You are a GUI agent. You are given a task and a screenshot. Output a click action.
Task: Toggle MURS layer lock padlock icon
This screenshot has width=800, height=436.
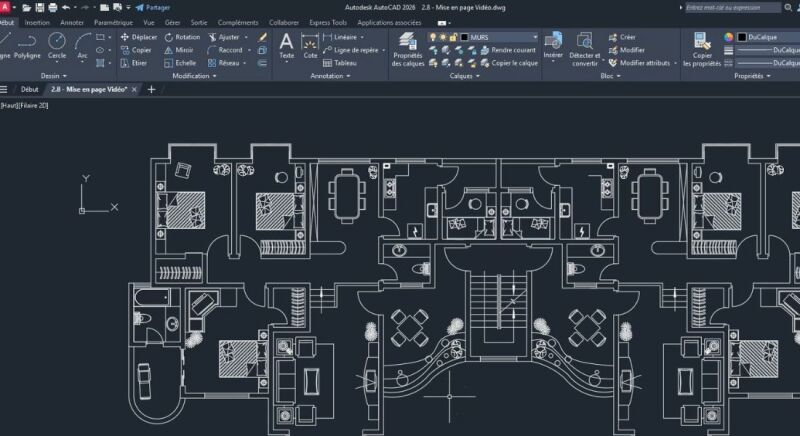click(x=453, y=37)
